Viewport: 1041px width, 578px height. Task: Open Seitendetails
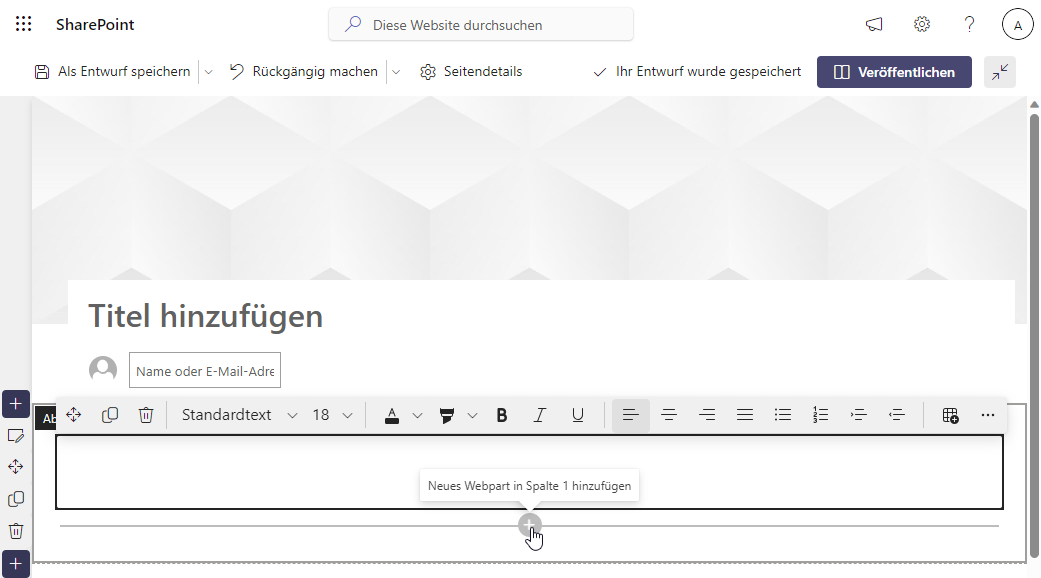471,72
